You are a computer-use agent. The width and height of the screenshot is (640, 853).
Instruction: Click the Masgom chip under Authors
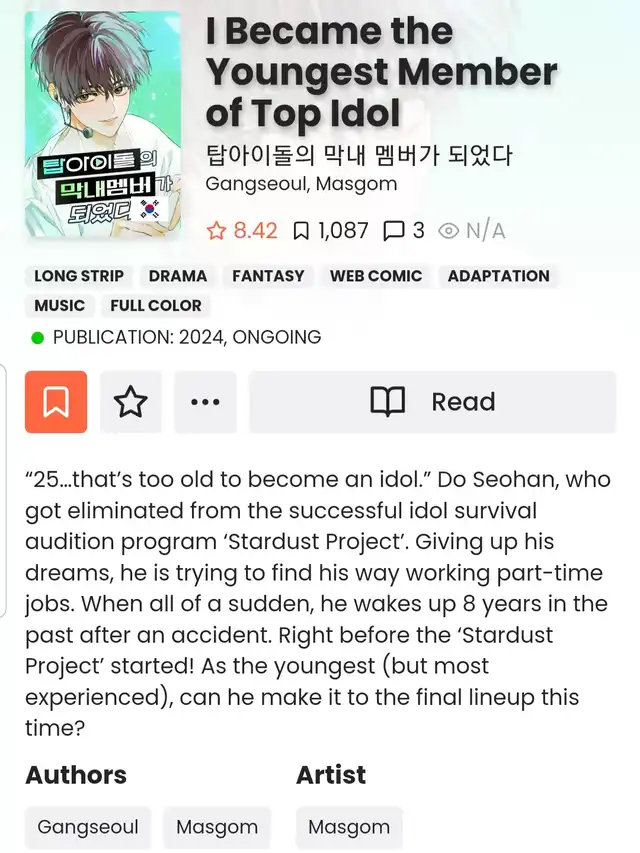coord(217,827)
